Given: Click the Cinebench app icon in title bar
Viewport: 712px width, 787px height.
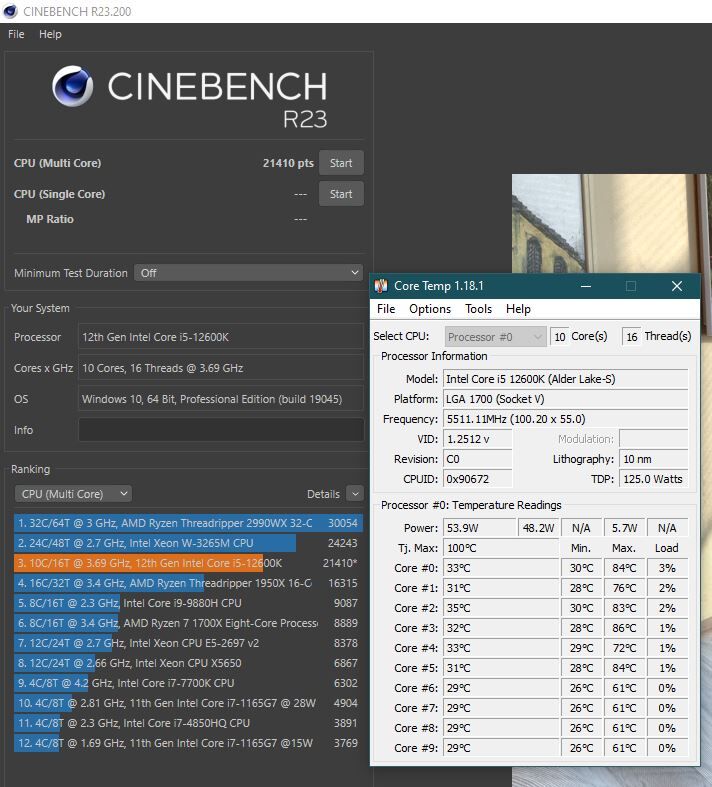Looking at the screenshot, I should coord(10,11).
